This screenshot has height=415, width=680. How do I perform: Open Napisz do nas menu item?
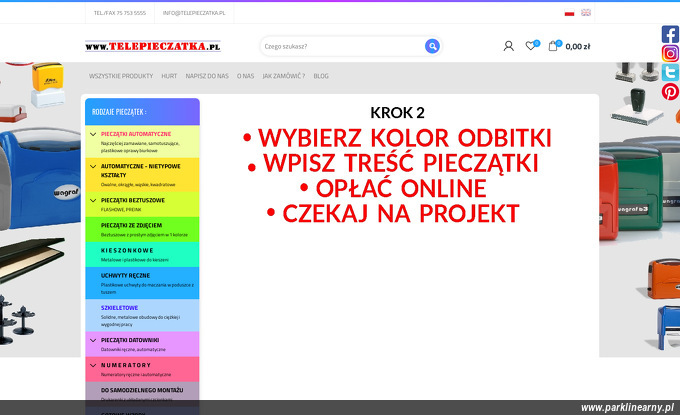tap(207, 76)
